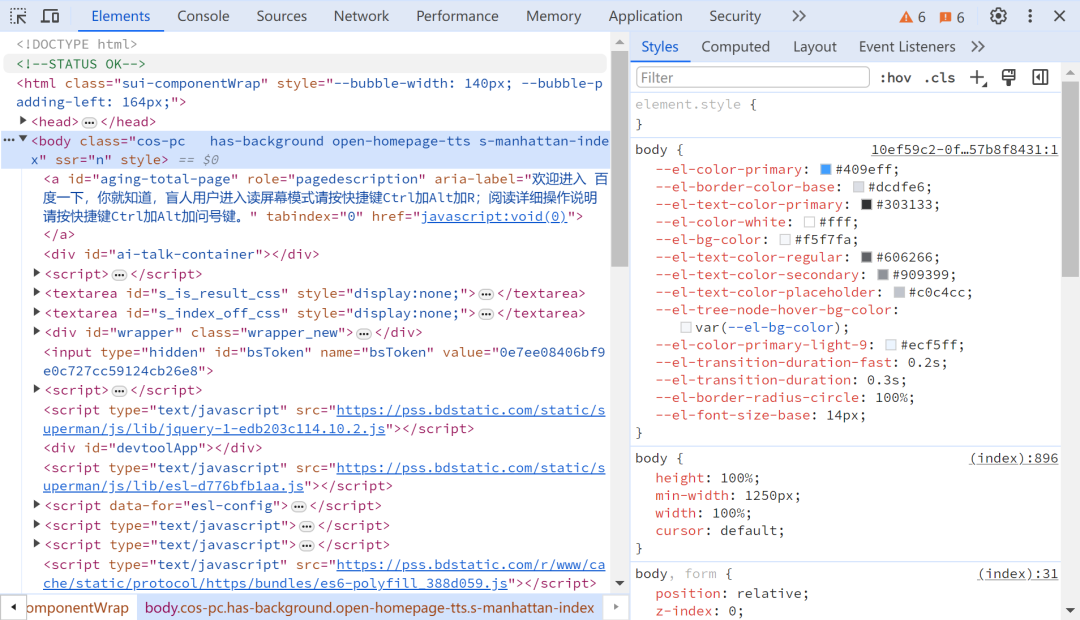Collapse the body element node
This screenshot has width=1080, height=620.
click(x=23, y=139)
